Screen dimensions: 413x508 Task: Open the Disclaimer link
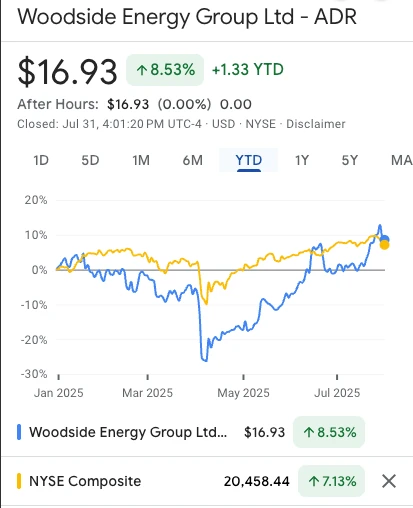click(x=316, y=124)
